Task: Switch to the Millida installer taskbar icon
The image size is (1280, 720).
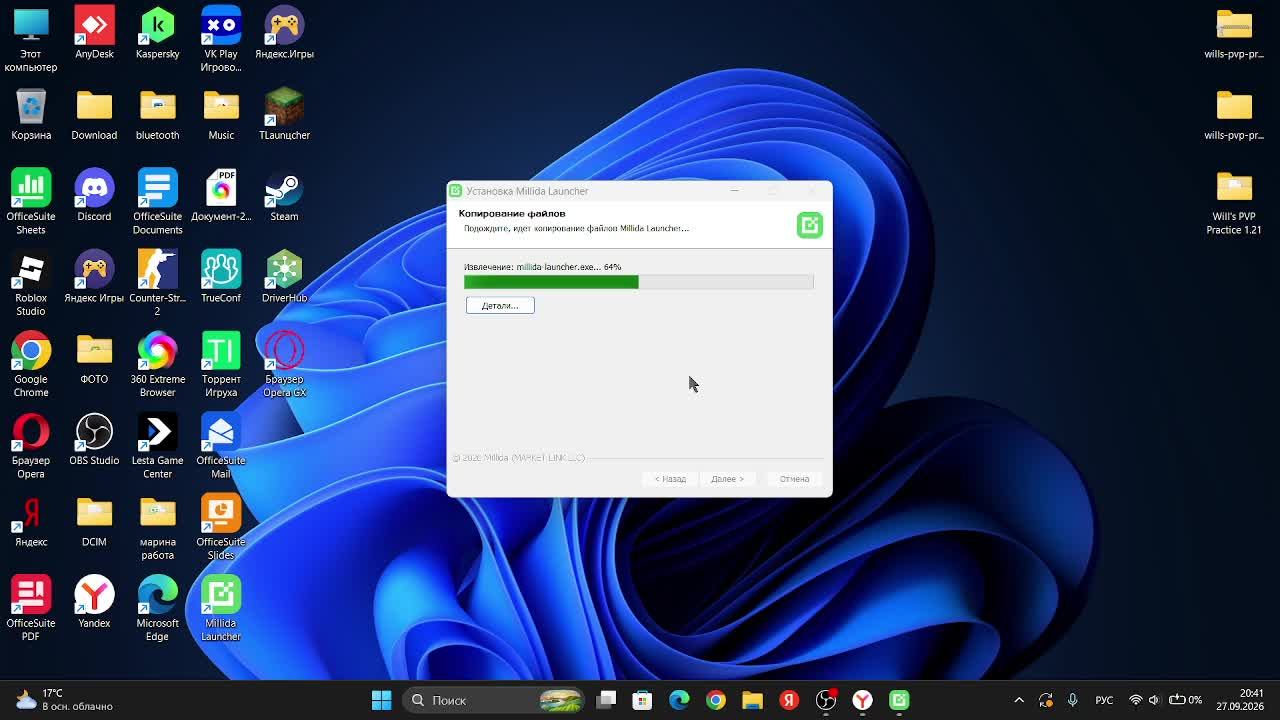Action: point(899,700)
